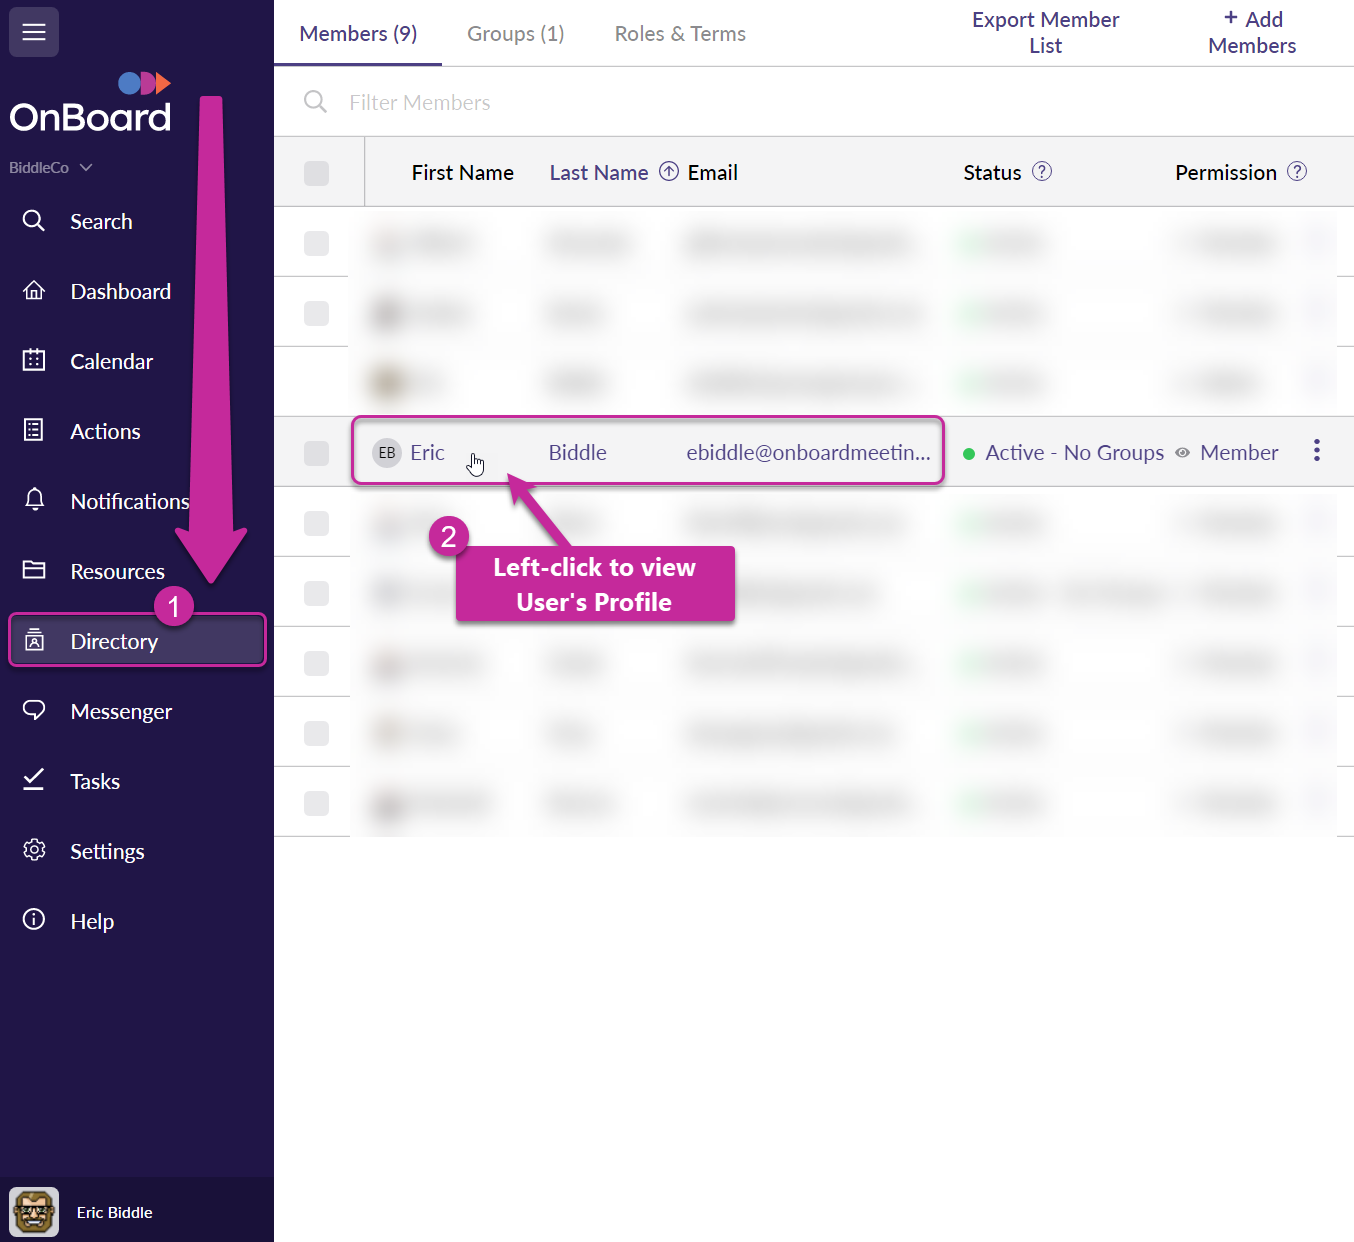Sort by the Last Name column
1354x1242 pixels.
click(x=599, y=172)
